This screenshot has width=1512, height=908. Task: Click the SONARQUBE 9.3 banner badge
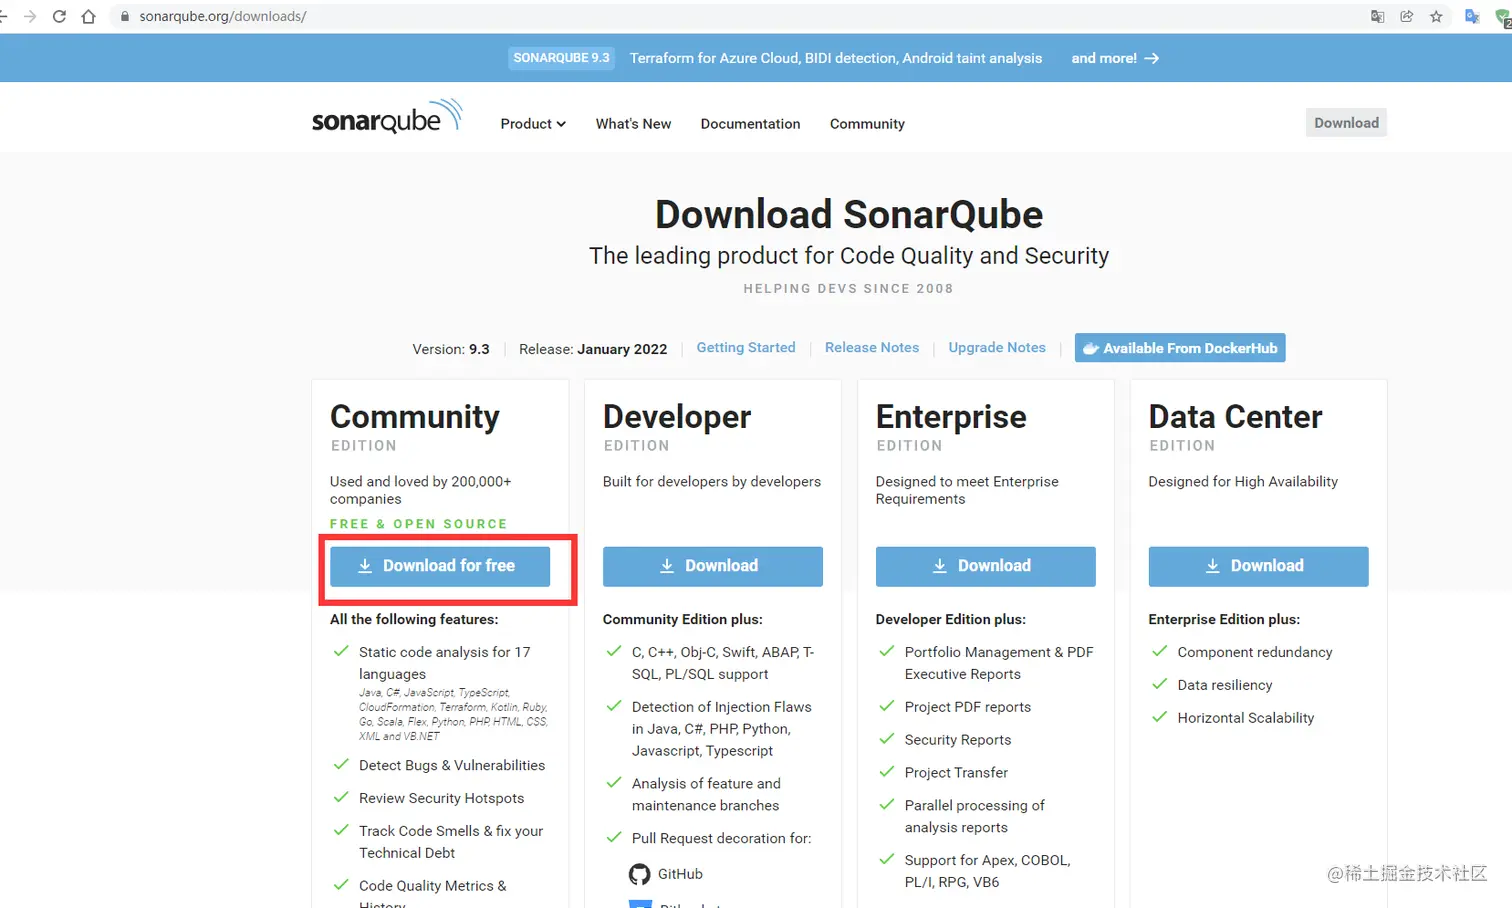(561, 58)
